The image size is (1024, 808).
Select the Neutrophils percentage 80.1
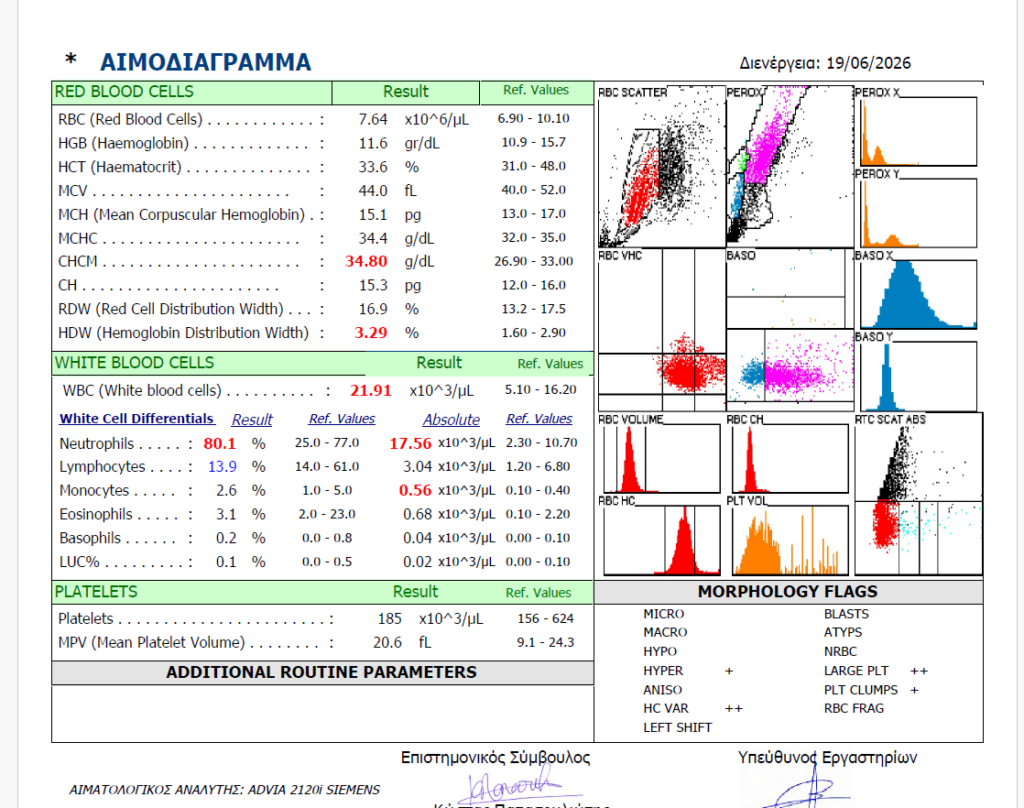click(219, 444)
